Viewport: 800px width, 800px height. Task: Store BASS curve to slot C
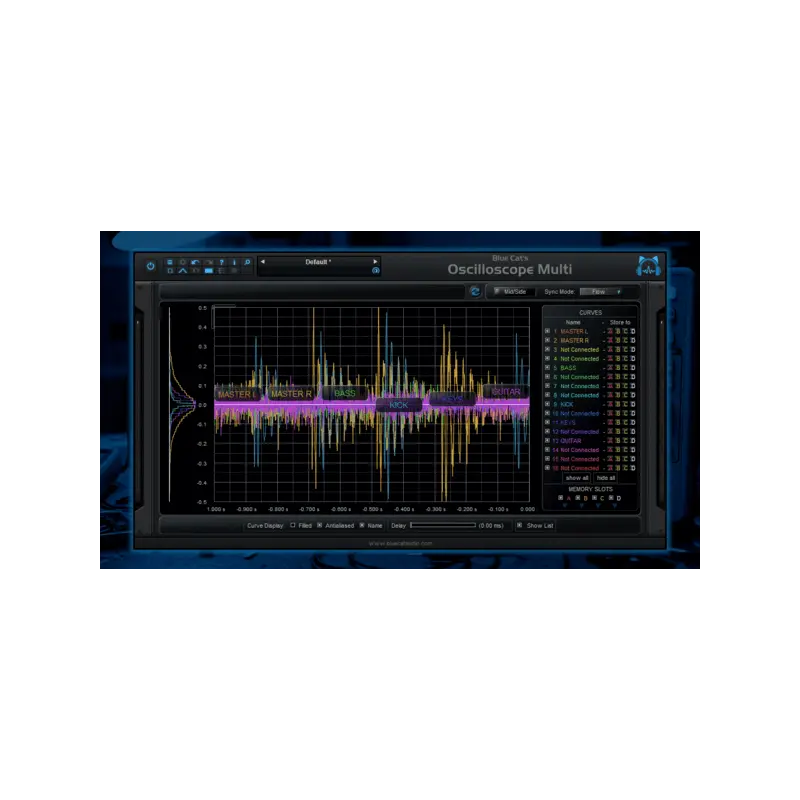[626, 367]
